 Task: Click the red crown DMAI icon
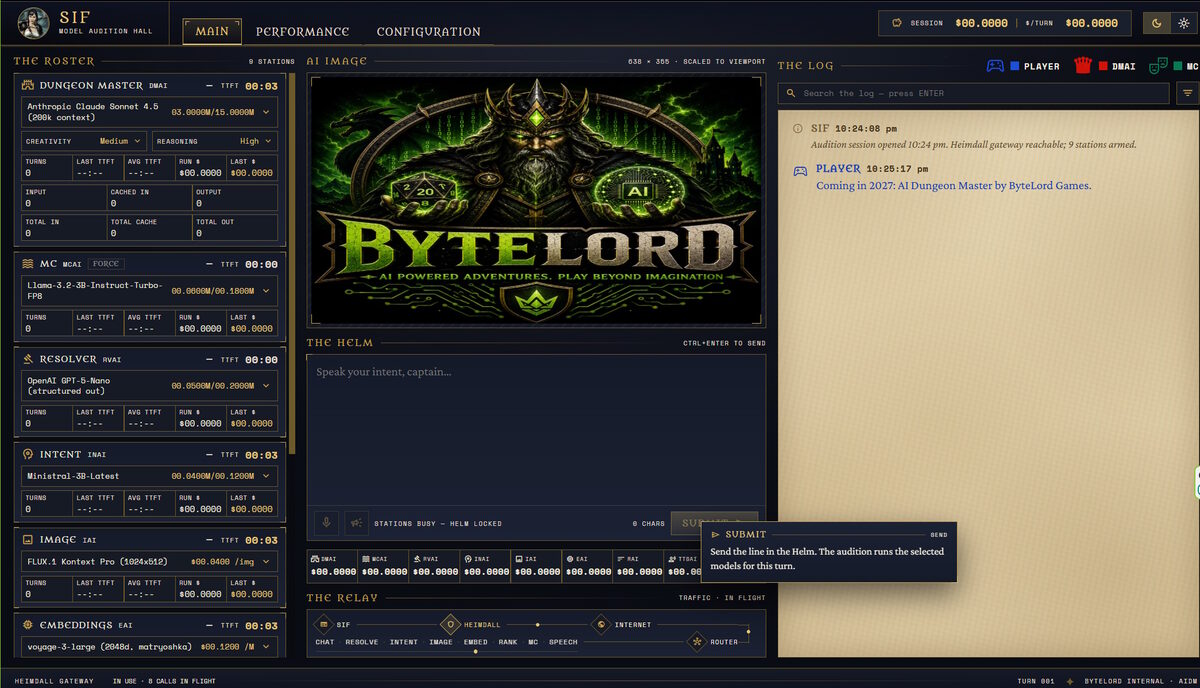coord(1082,66)
